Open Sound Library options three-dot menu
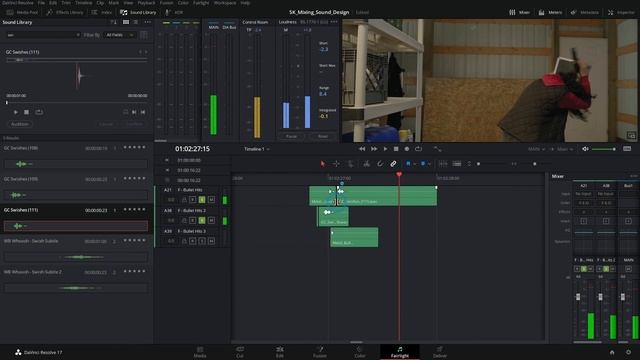640x360 pixels. [148, 22]
